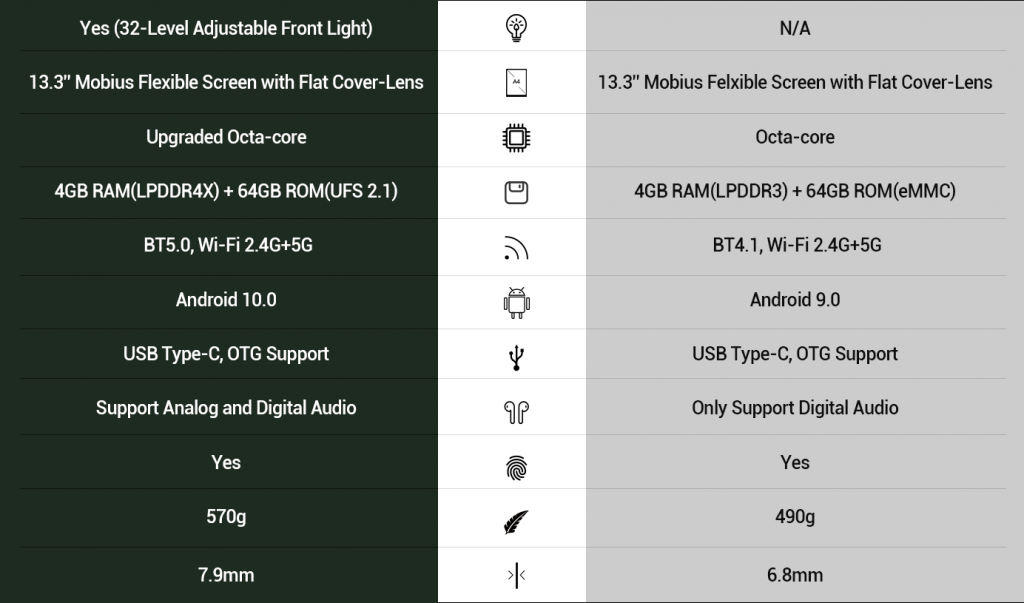
Task: Click the wireless signal icon
Action: [x=516, y=248]
